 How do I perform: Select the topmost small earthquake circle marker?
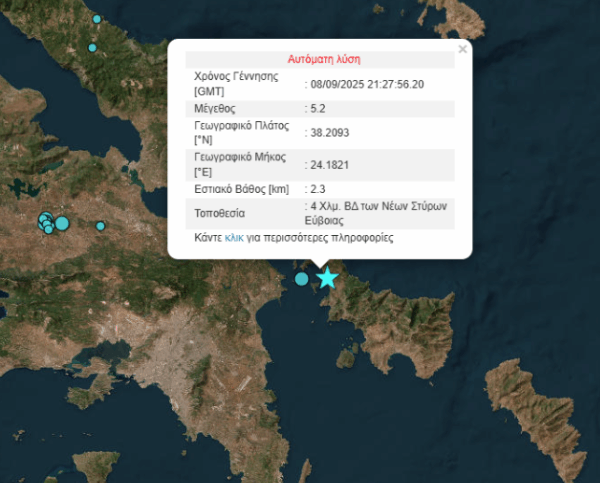tap(97, 19)
